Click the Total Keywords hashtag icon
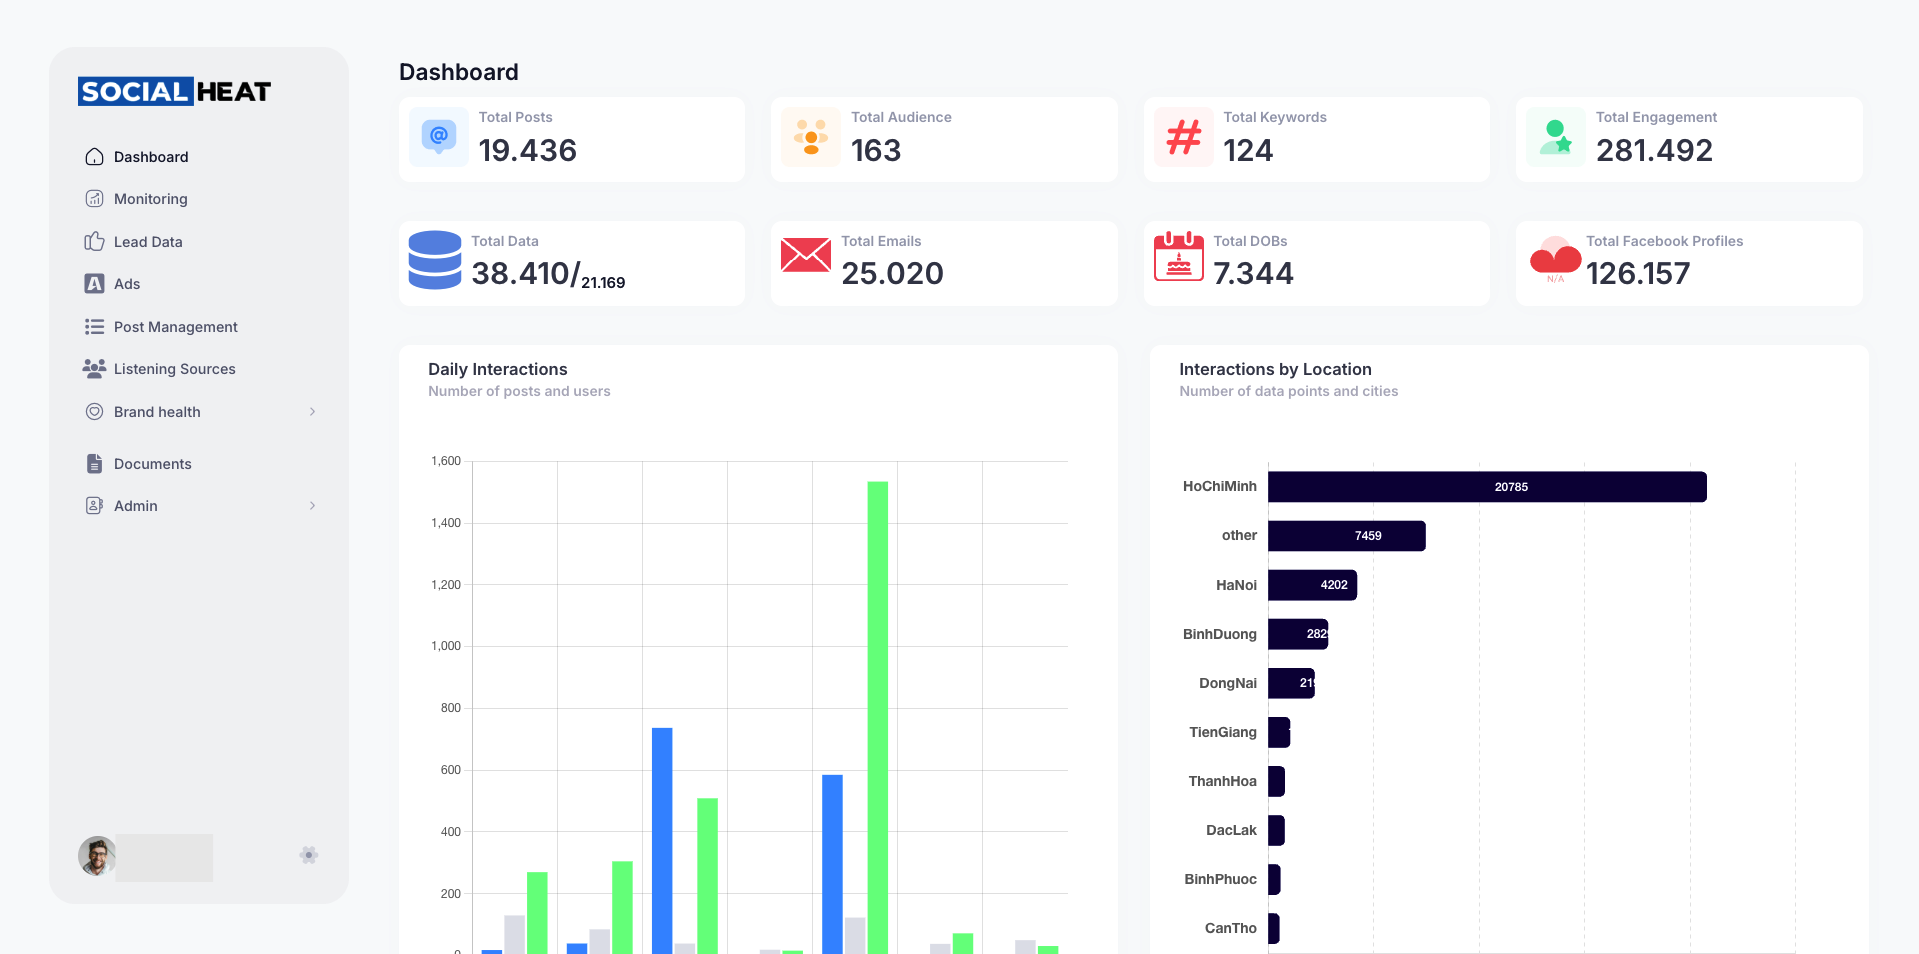The height and width of the screenshot is (954, 1919). click(1183, 136)
